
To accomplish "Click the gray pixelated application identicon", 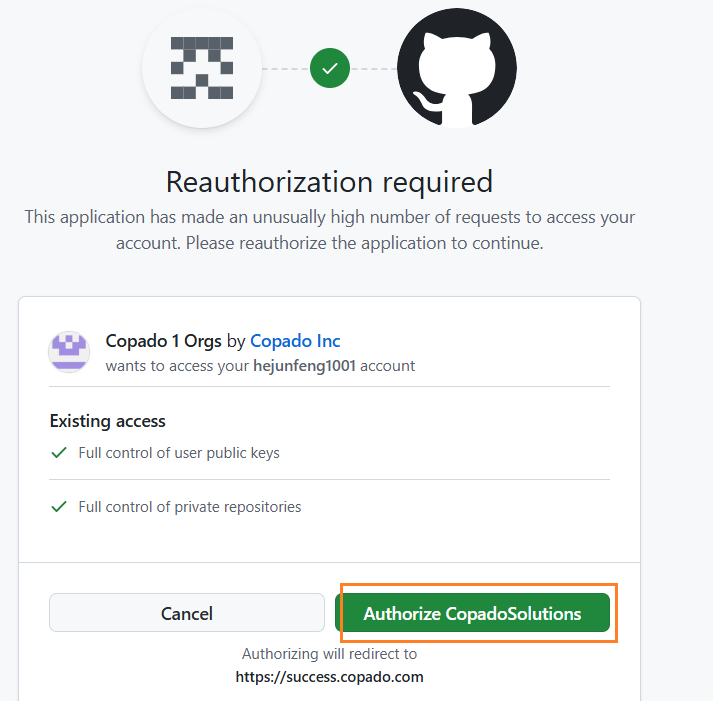I will [202, 68].
